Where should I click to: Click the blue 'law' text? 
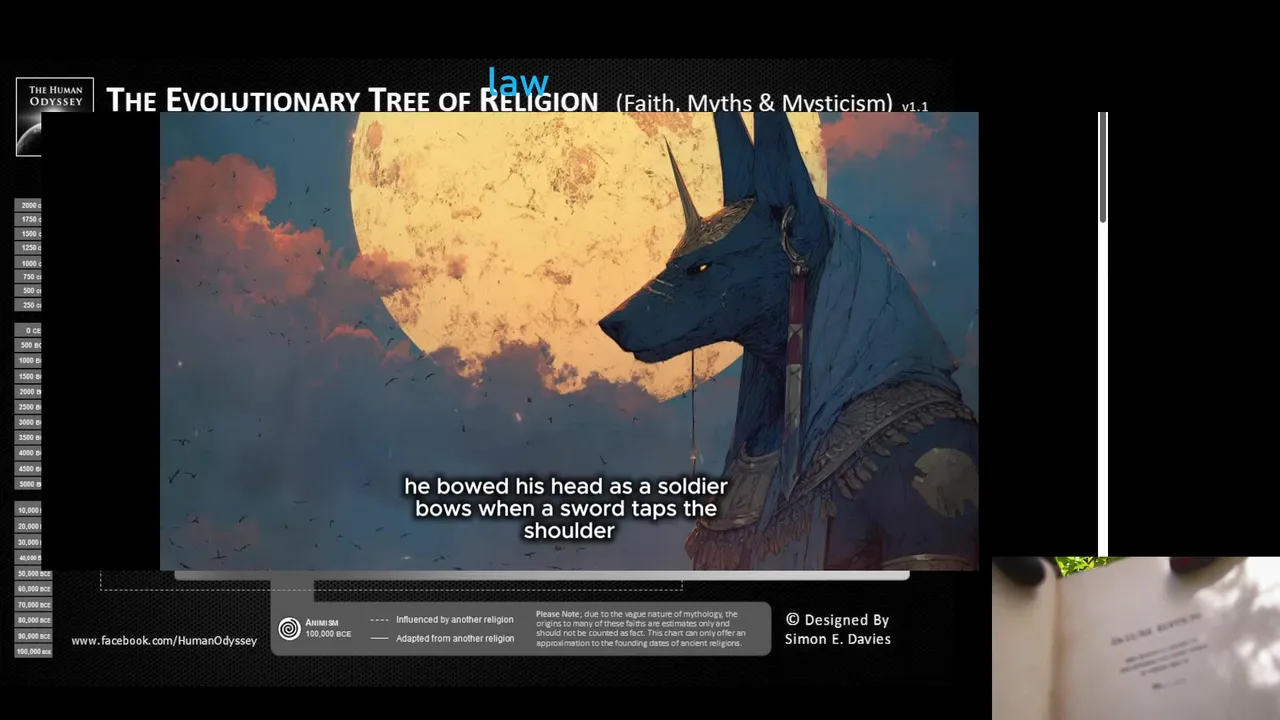518,81
